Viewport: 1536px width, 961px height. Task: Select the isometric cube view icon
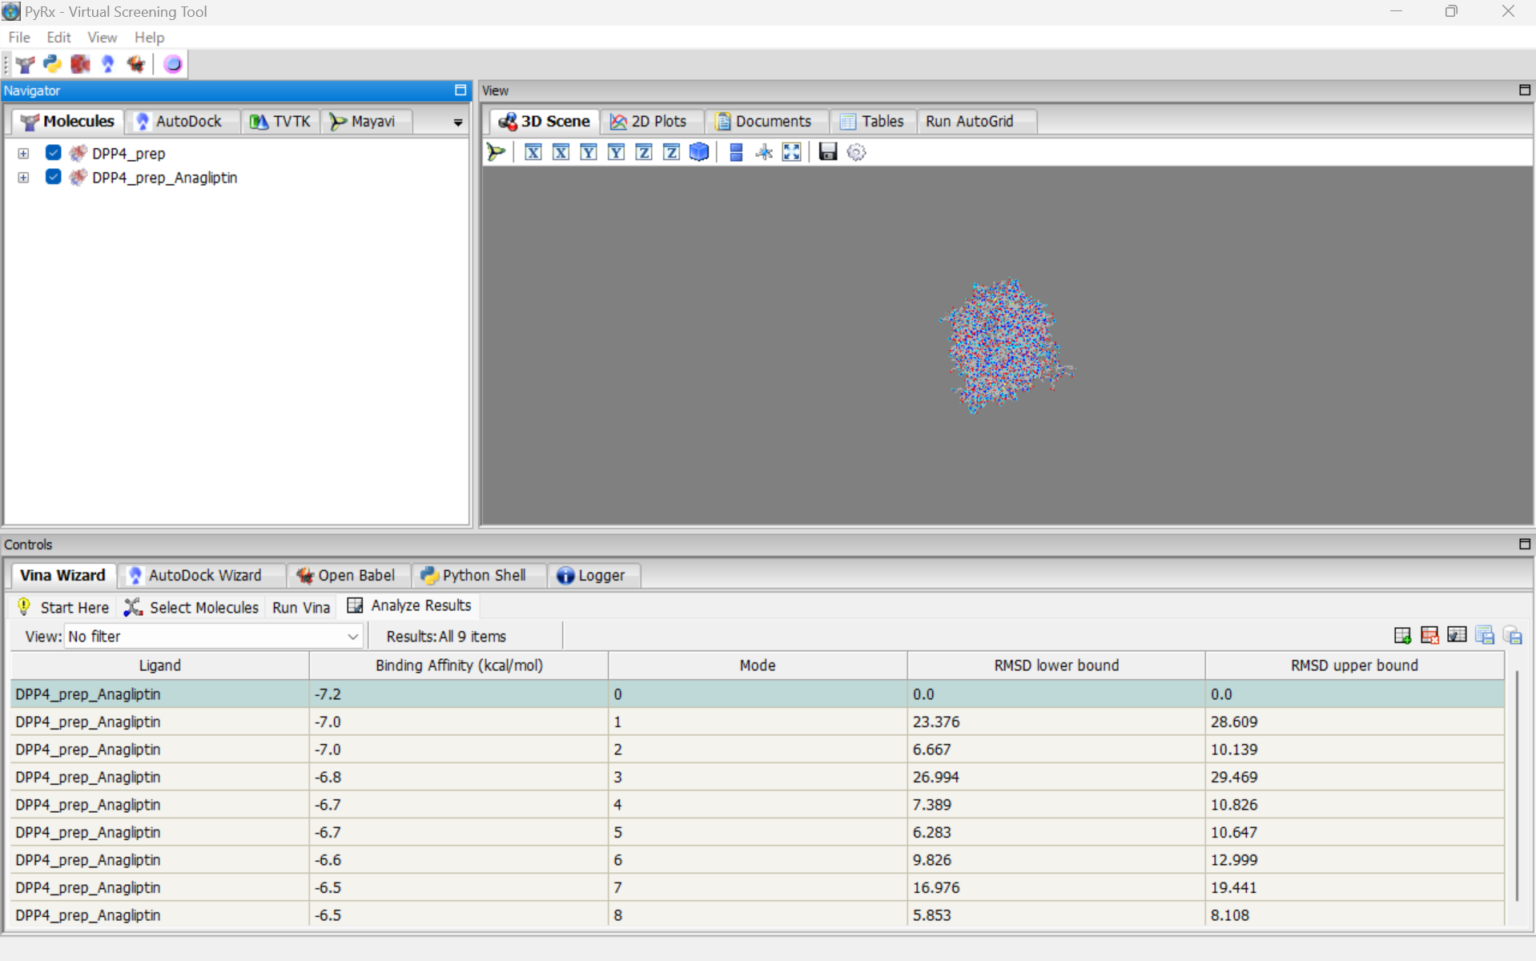coord(699,152)
